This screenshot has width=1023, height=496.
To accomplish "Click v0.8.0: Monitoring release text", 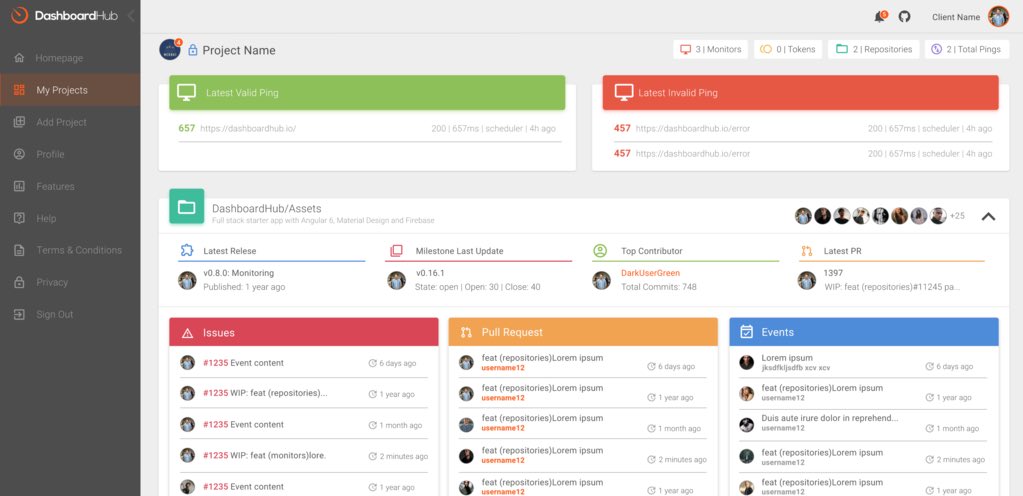I will tap(238, 273).
